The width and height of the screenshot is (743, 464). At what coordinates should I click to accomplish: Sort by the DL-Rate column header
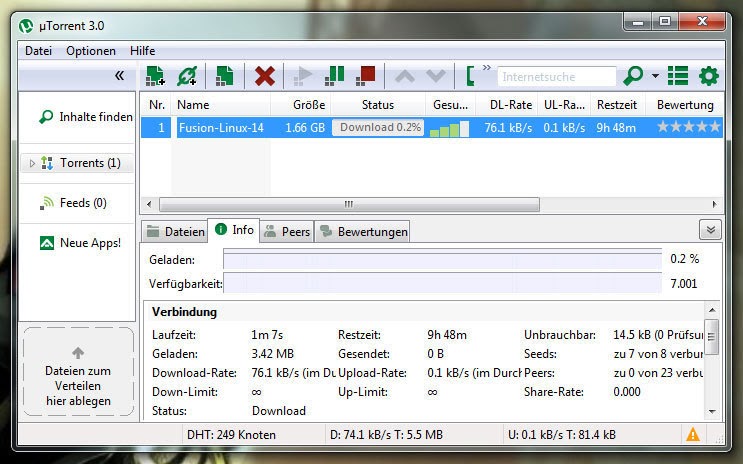click(507, 105)
